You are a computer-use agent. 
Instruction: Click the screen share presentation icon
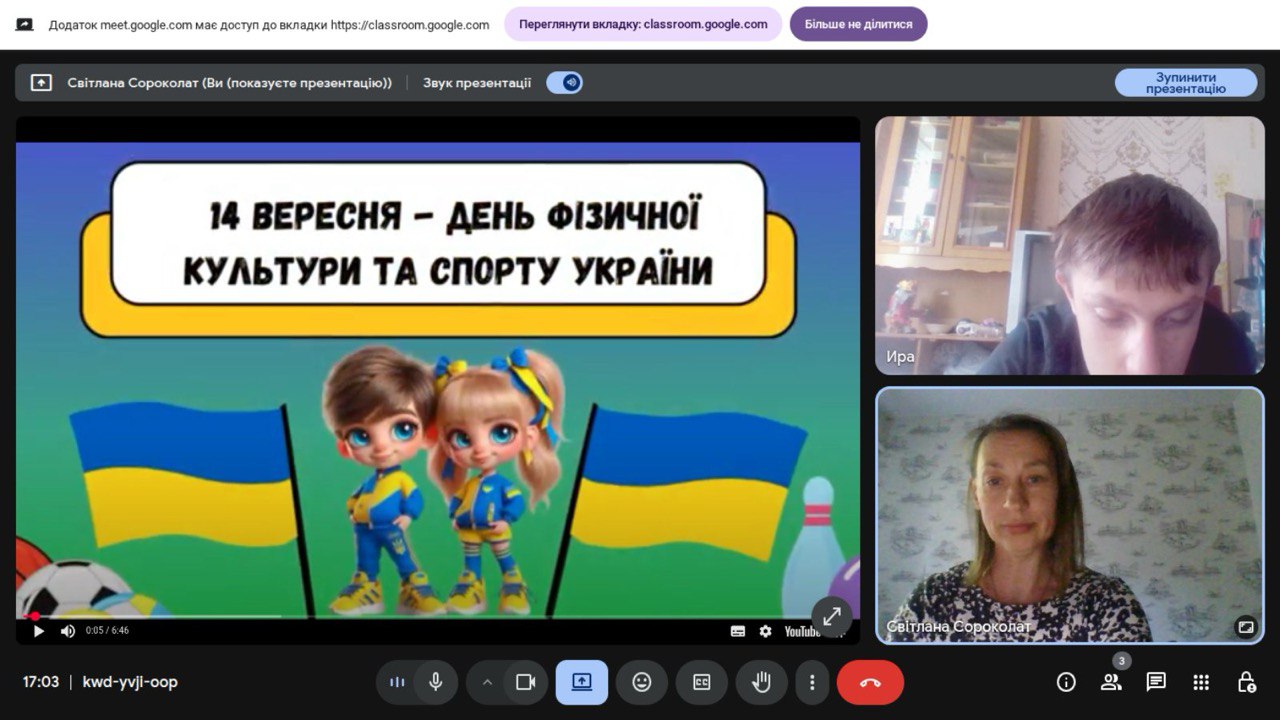[x=582, y=682]
